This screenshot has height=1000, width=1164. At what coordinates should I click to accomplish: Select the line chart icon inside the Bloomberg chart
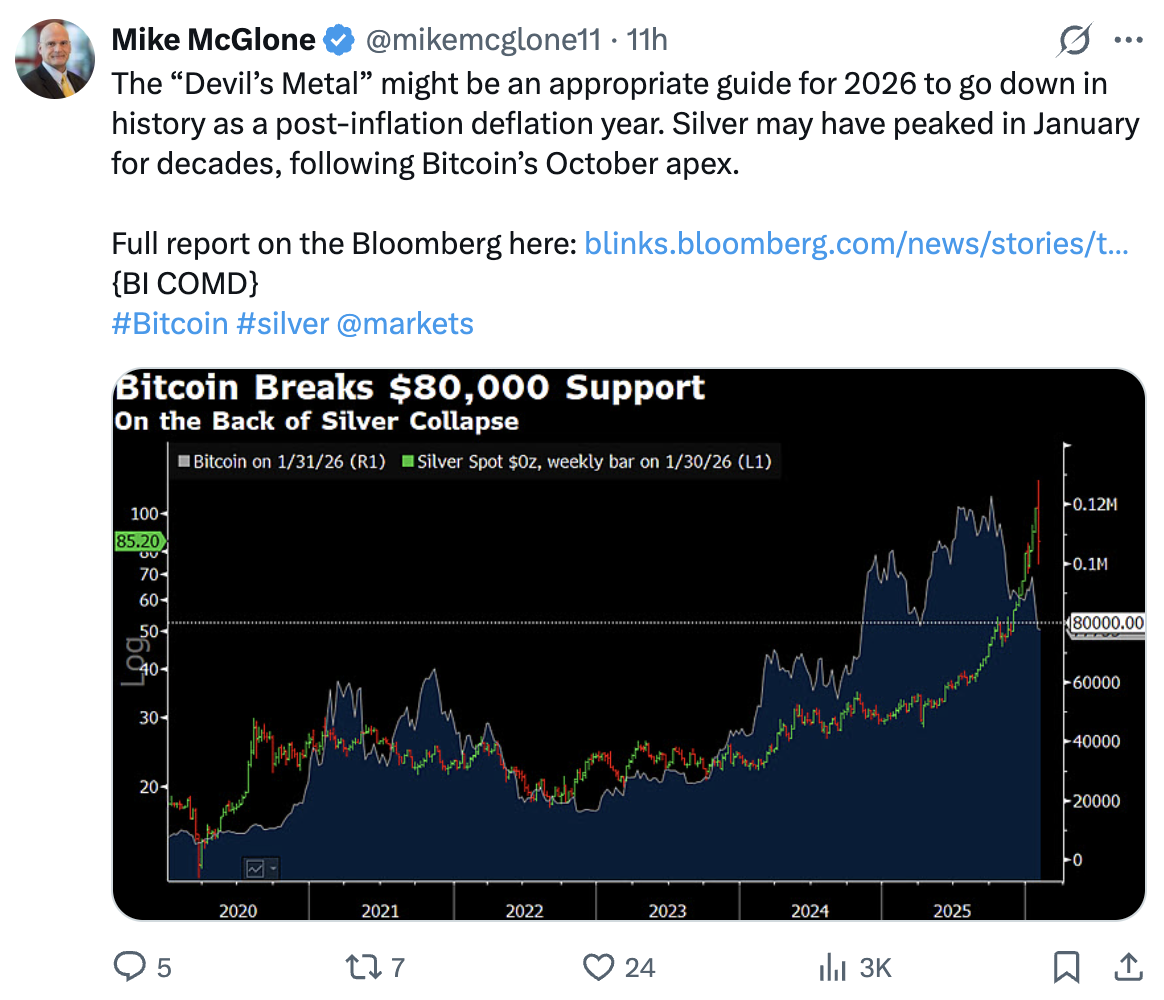[x=253, y=868]
